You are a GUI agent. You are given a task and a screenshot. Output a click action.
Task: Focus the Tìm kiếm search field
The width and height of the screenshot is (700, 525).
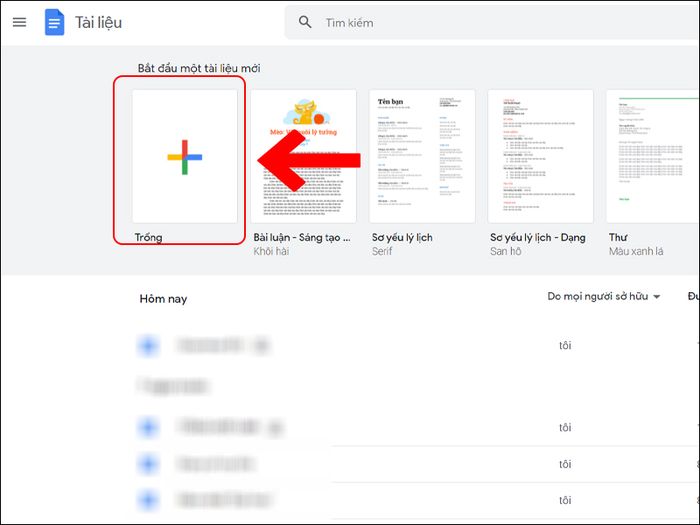pyautogui.click(x=491, y=22)
